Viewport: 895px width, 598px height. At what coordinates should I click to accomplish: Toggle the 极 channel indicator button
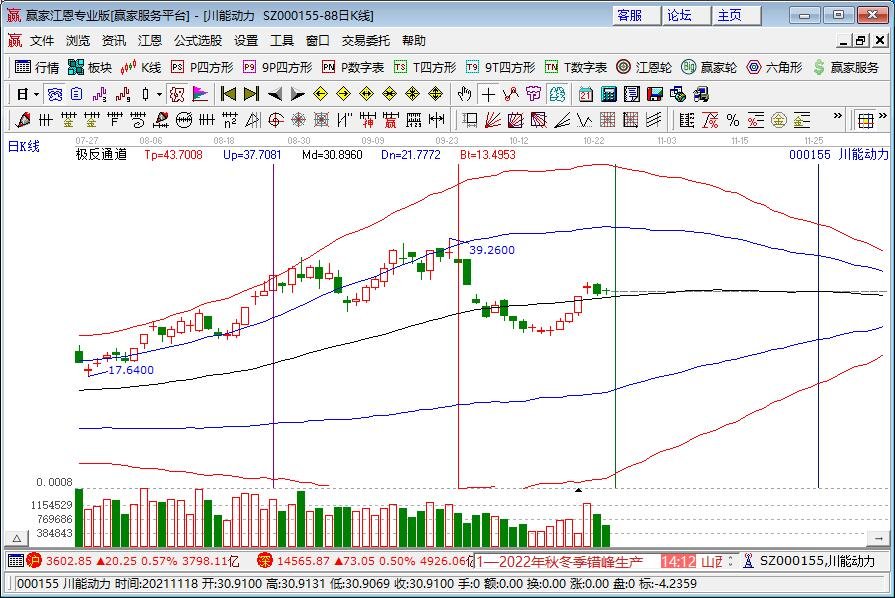pos(177,94)
